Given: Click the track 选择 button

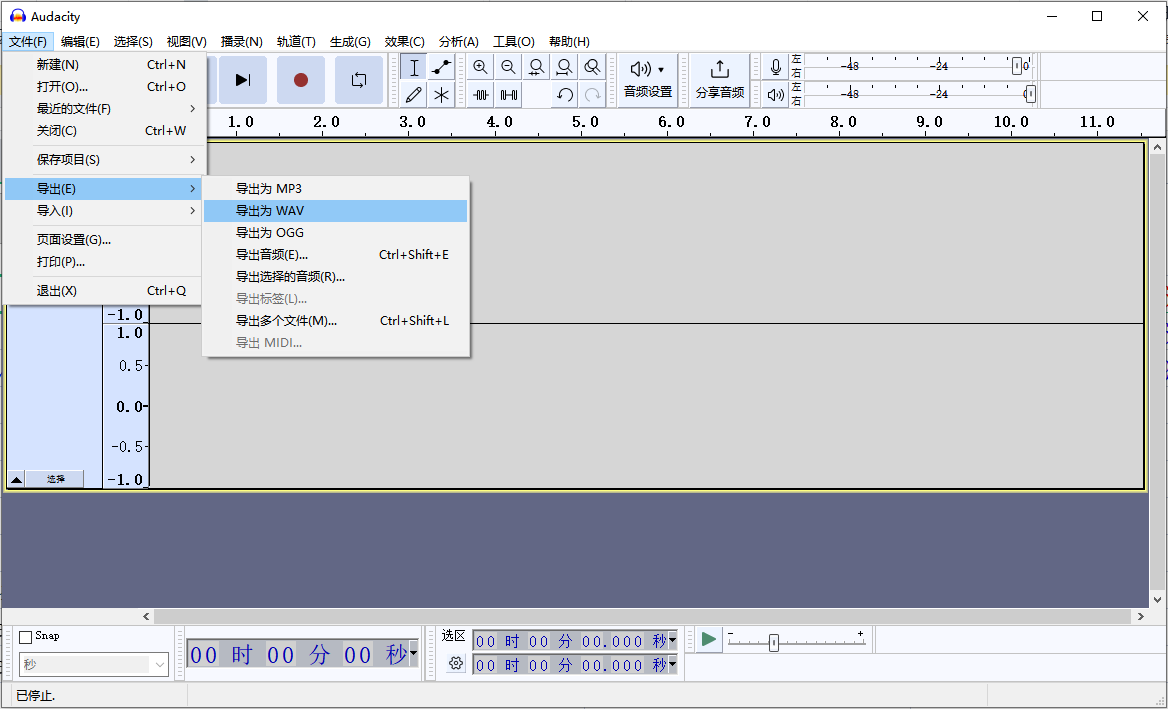Looking at the screenshot, I should click(x=55, y=479).
